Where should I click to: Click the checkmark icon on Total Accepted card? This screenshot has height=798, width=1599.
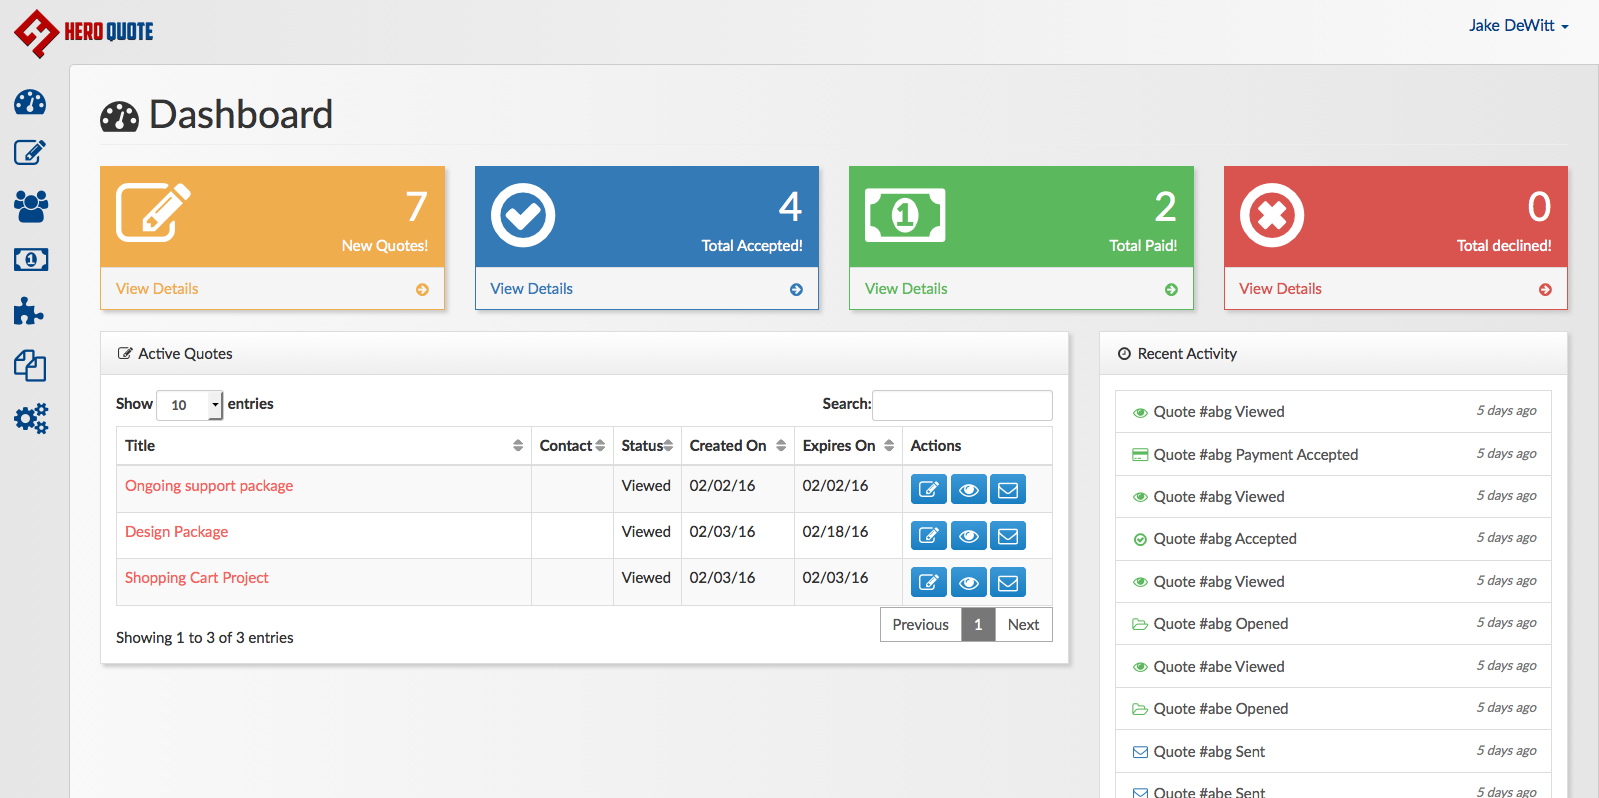pos(523,215)
